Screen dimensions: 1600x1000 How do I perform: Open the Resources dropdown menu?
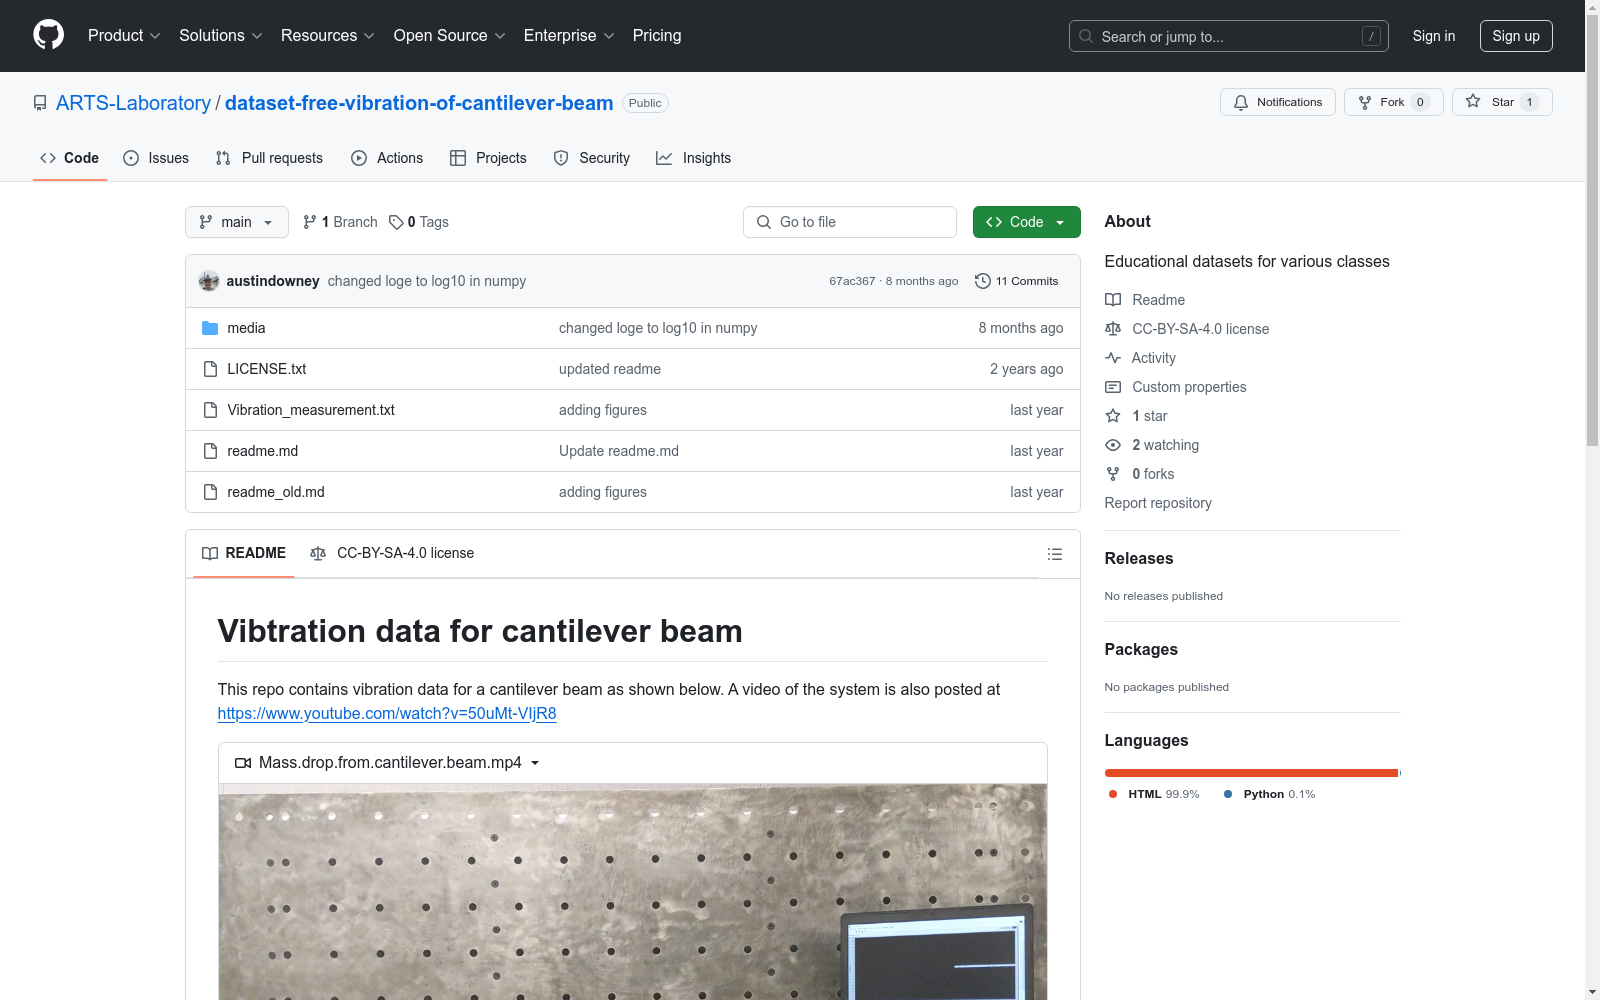(x=328, y=36)
